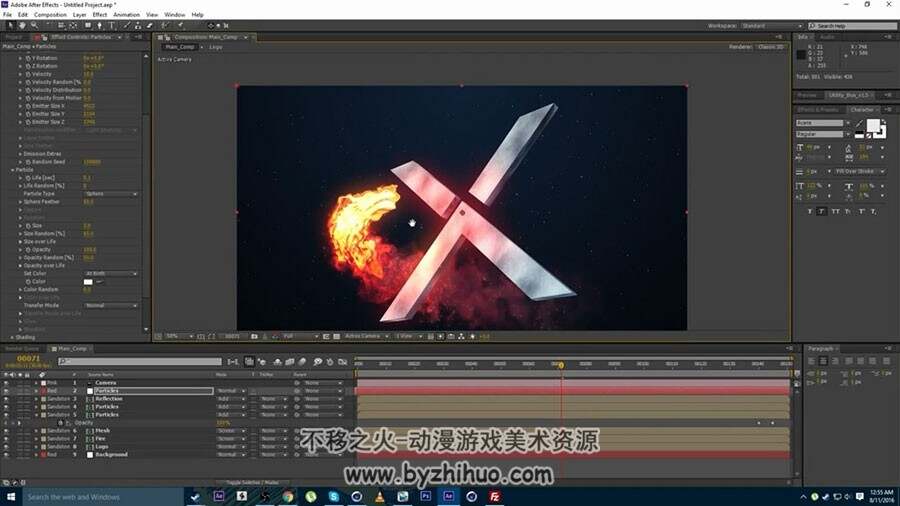This screenshot has width=900, height=506.
Task: Select the Horizontal Type tool
Action: (x=112, y=26)
